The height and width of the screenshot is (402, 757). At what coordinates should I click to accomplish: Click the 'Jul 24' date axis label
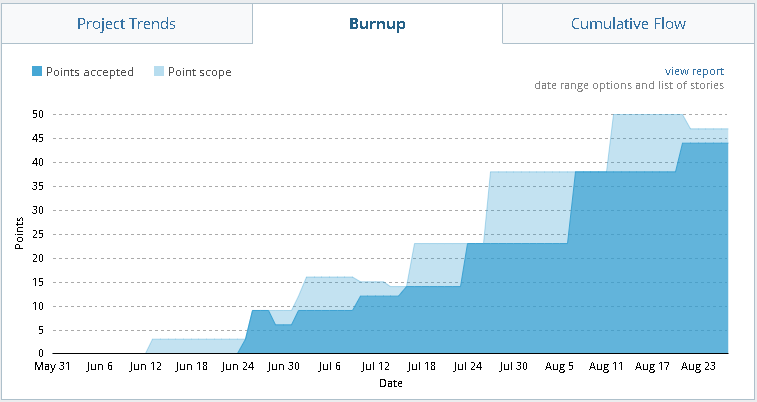coord(467,366)
